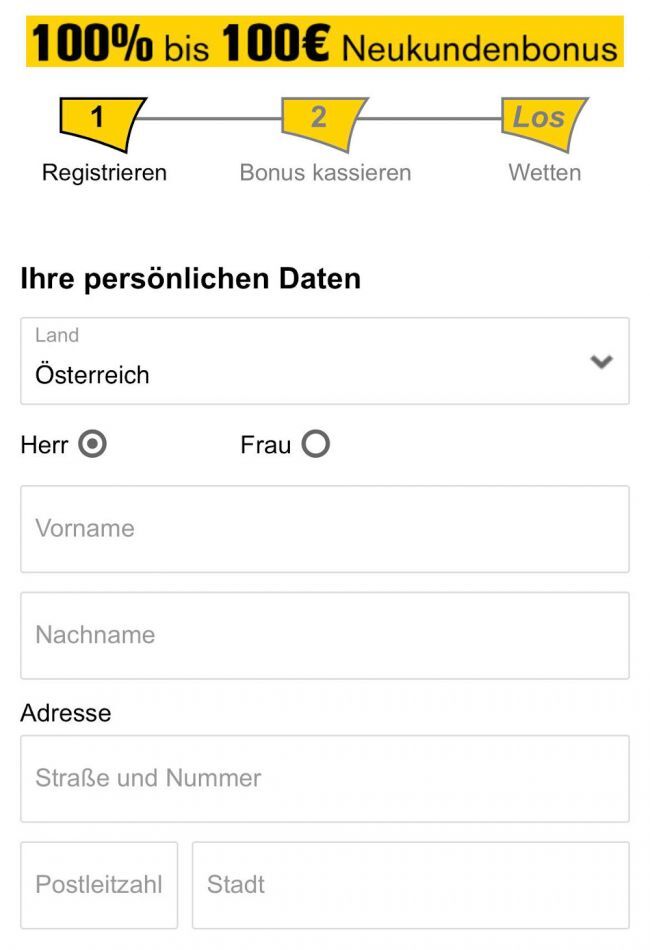Click the "Herr" text label
Screen dimensions: 650x950
pyautogui.click(x=44, y=445)
